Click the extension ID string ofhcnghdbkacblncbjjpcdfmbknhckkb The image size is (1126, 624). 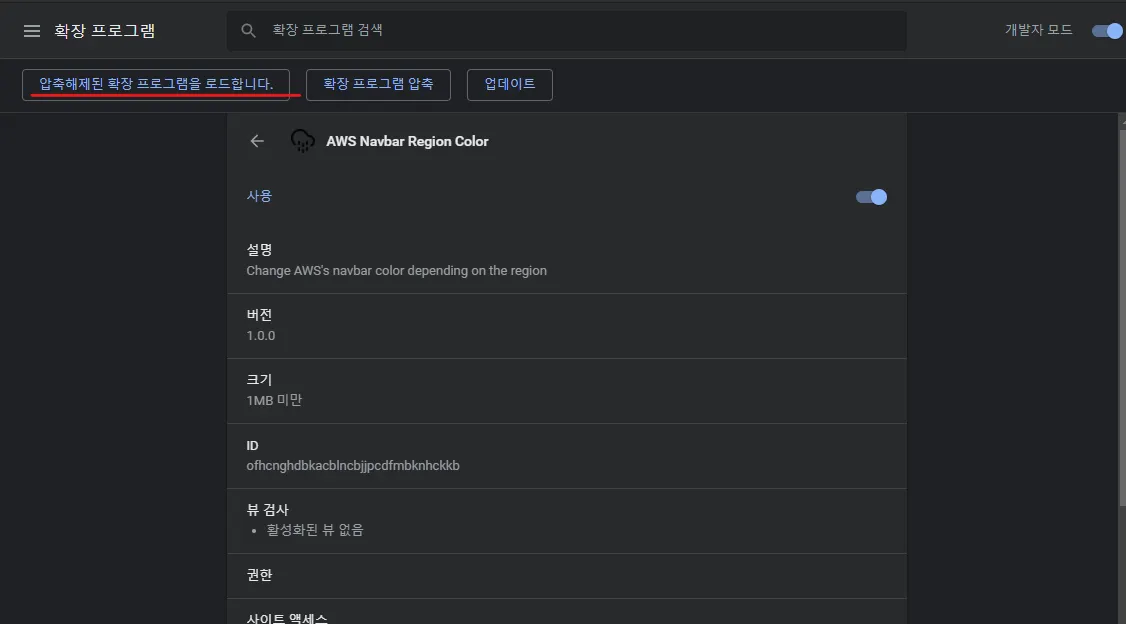(x=353, y=466)
